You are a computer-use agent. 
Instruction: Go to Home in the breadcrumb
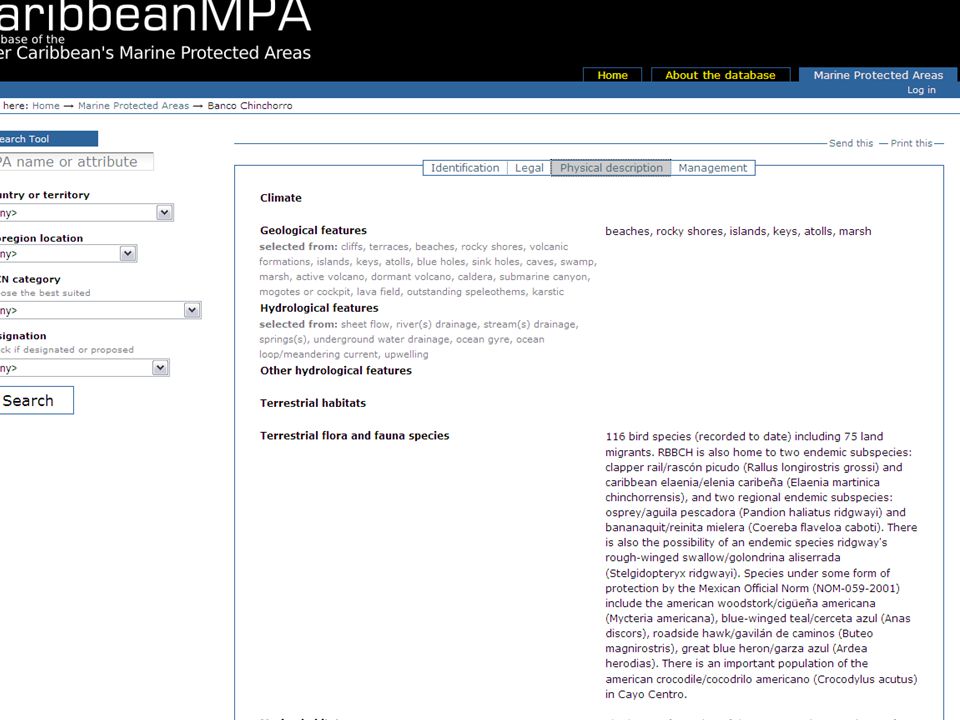click(46, 105)
